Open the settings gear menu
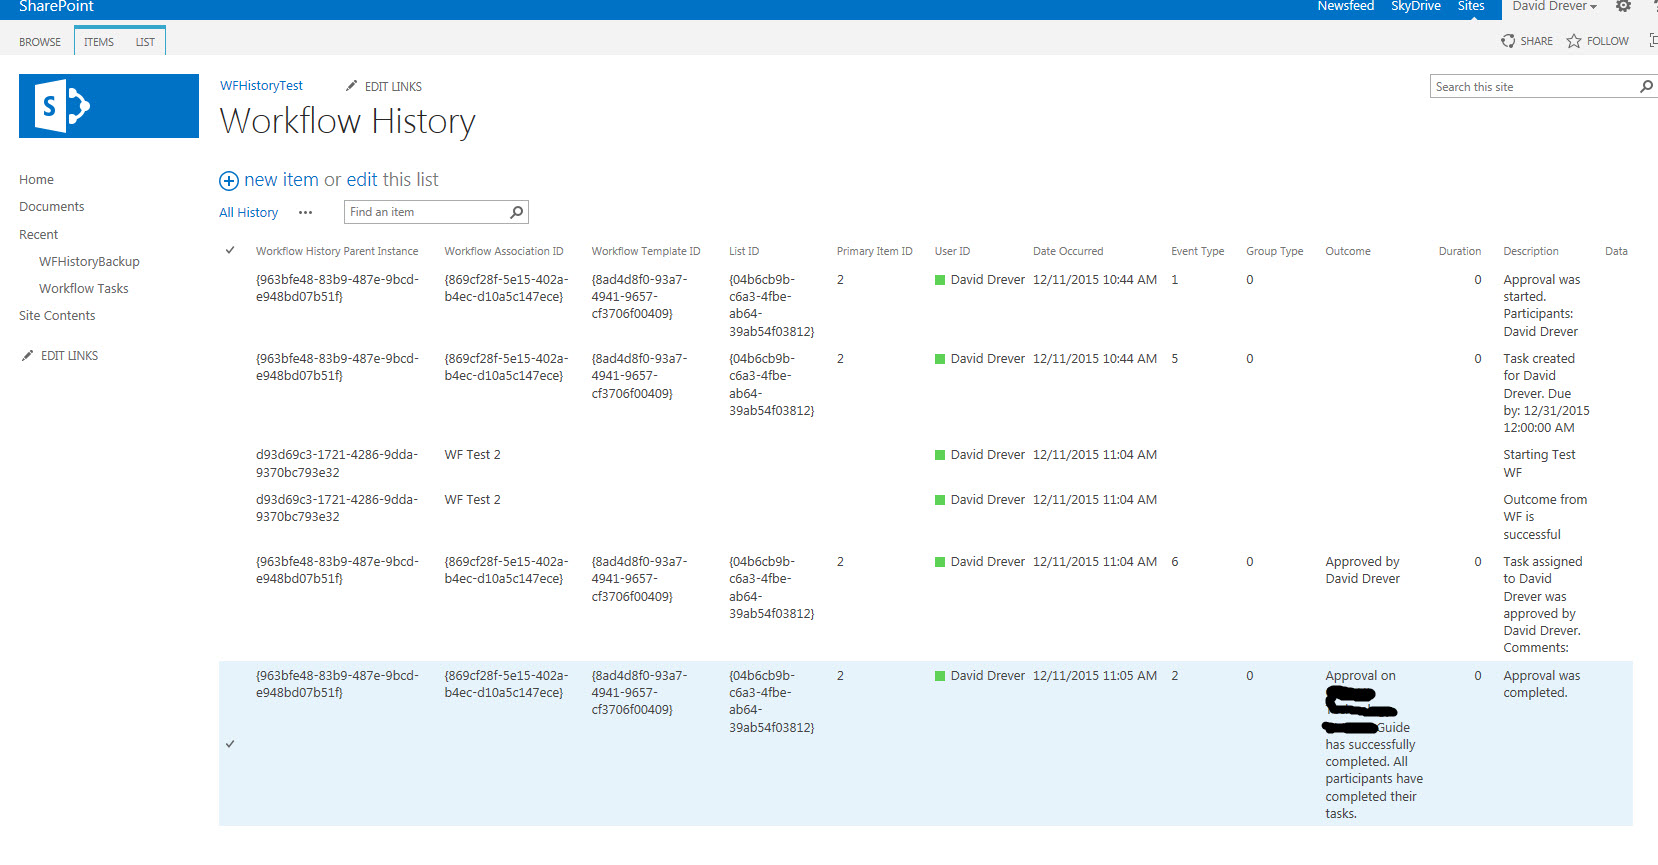Viewport: 1658px width, 865px height. [x=1623, y=6]
